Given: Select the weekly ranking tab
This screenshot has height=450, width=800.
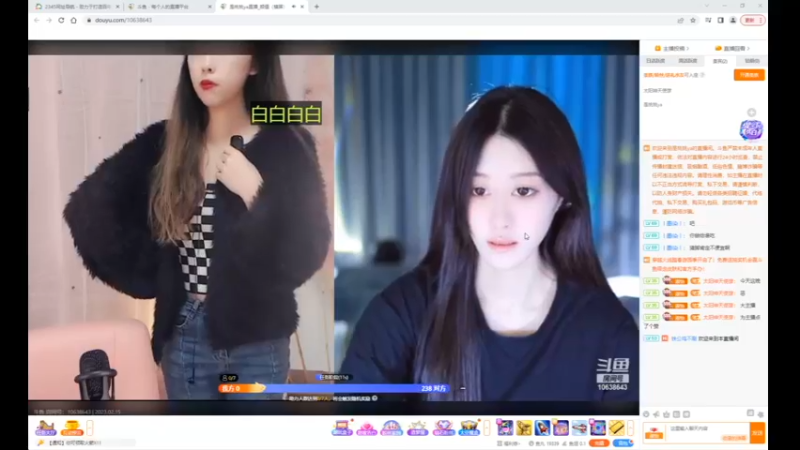Looking at the screenshot, I should tap(687, 61).
